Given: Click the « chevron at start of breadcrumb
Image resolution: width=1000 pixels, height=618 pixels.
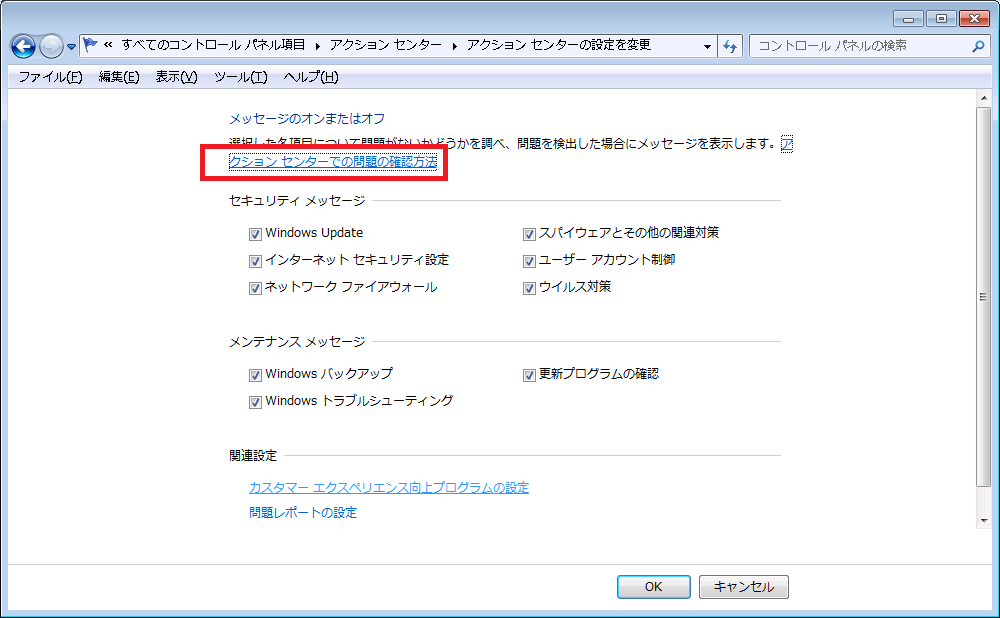Looking at the screenshot, I should [108, 46].
